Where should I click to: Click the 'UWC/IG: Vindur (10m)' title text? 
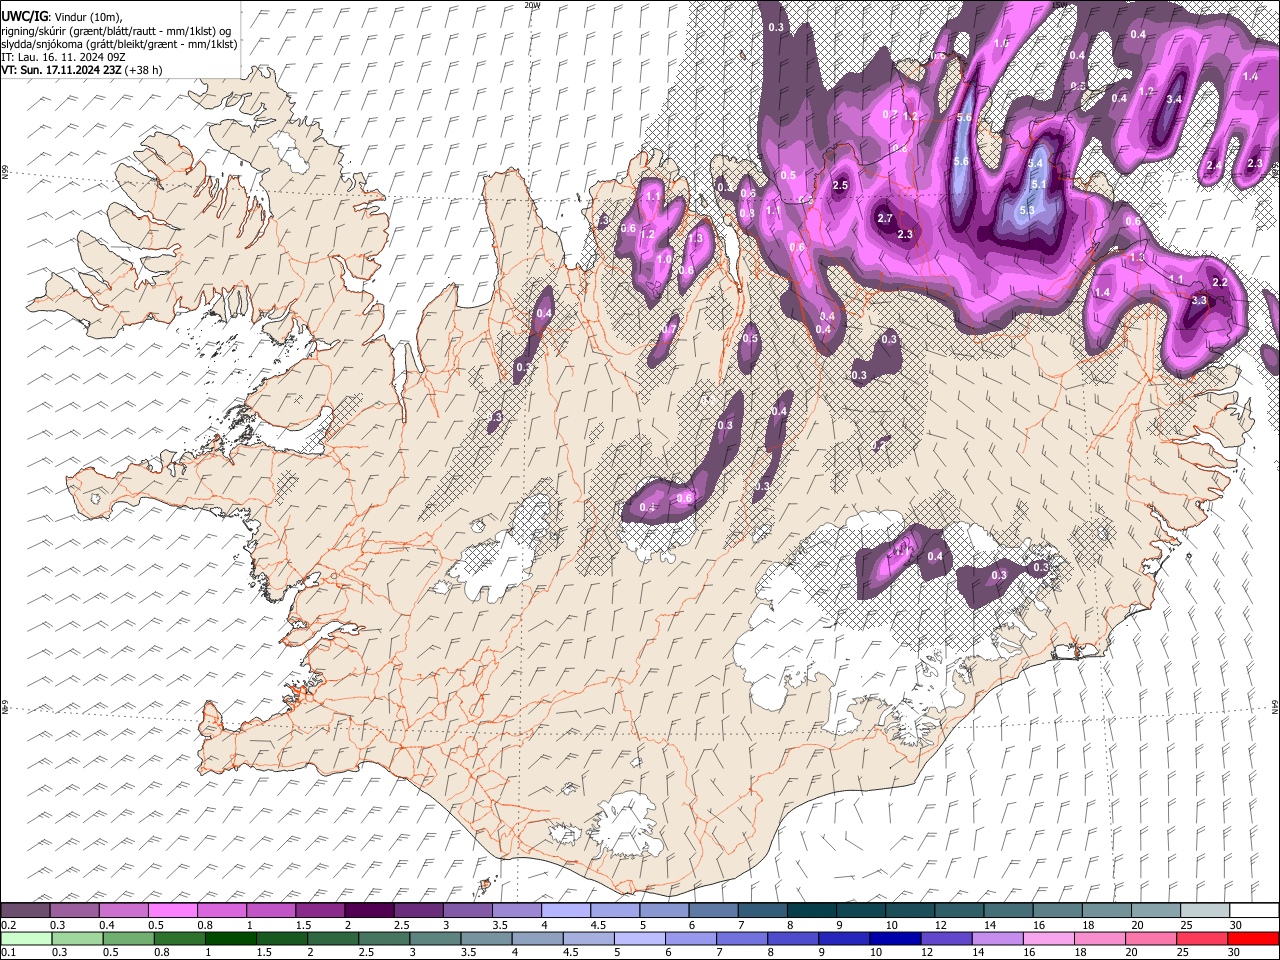[62, 16]
